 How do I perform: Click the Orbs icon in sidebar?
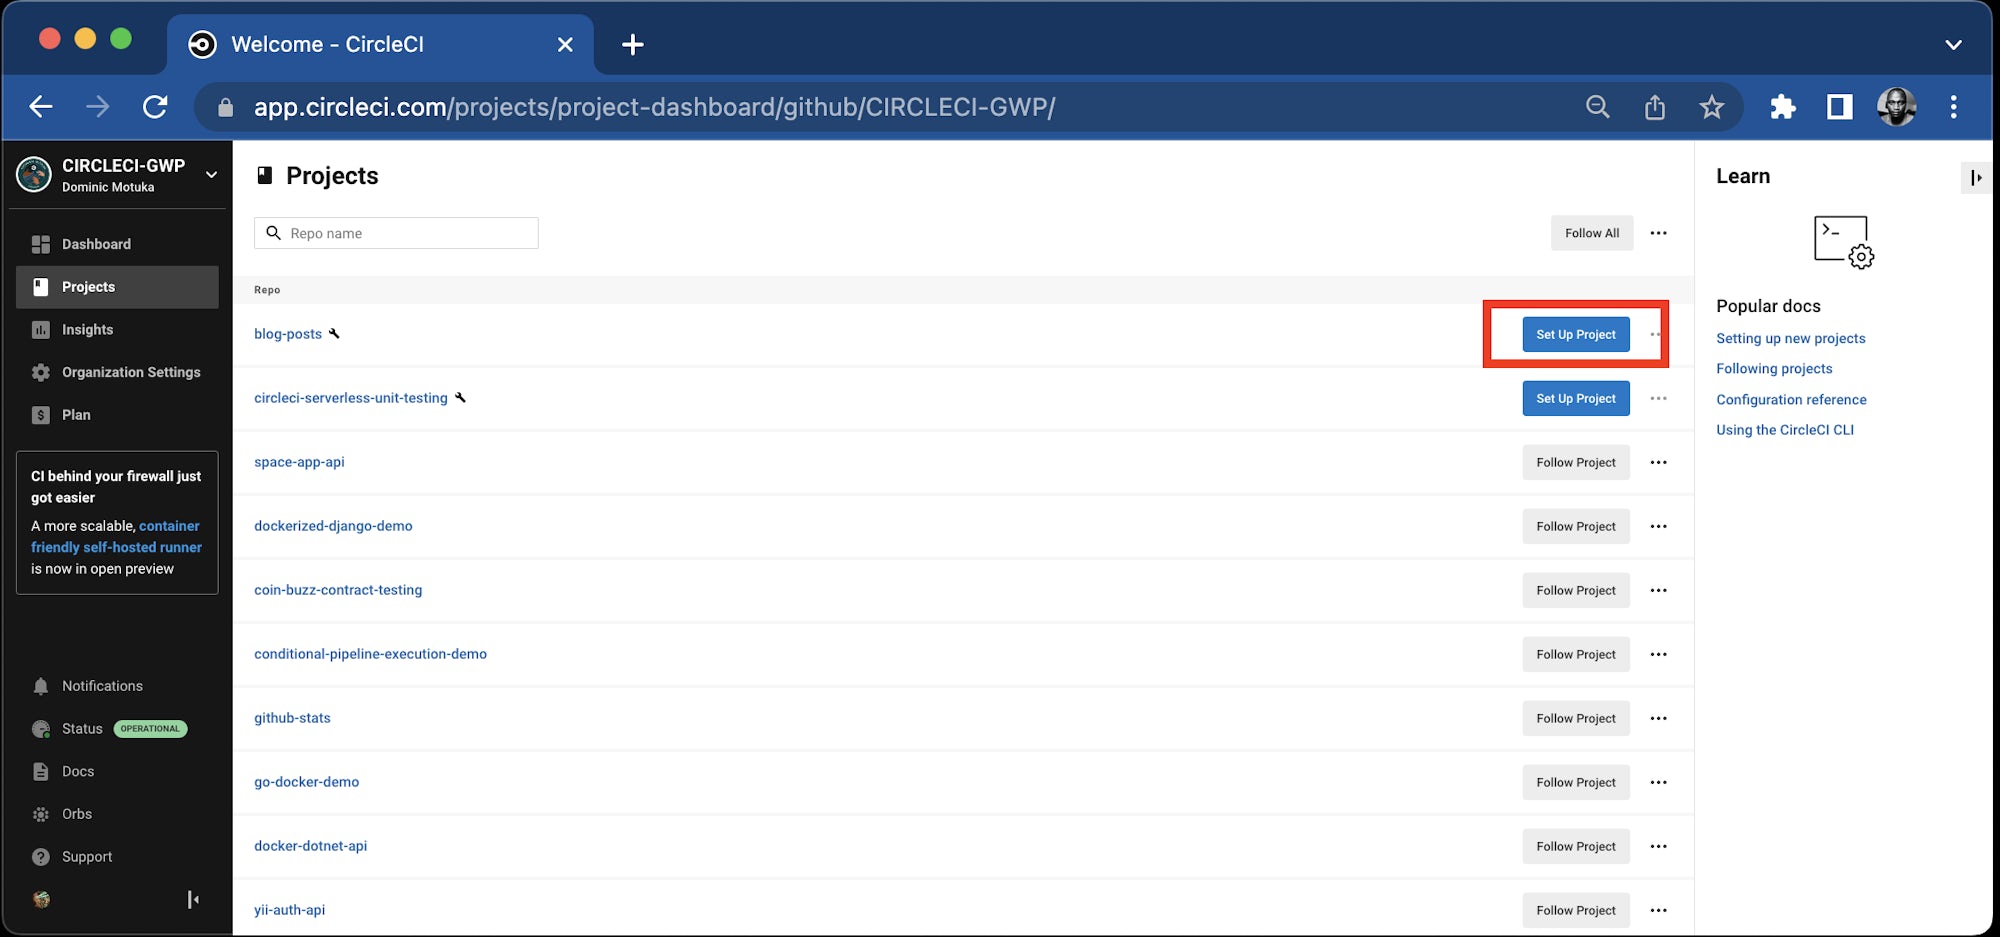click(41, 814)
